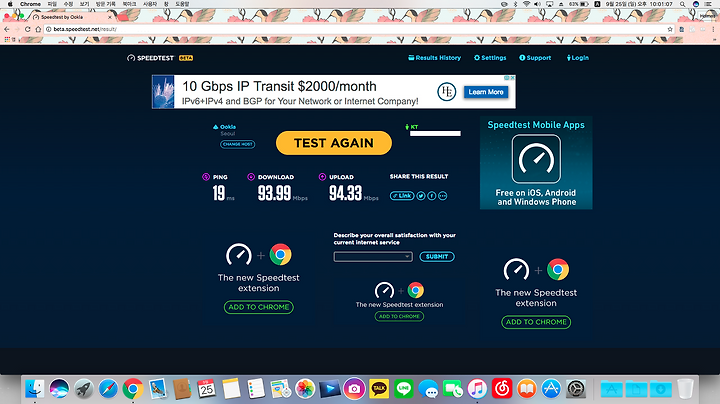The width and height of the screenshot is (720, 404).
Task: Click the Ookla server name
Action: coord(228,127)
